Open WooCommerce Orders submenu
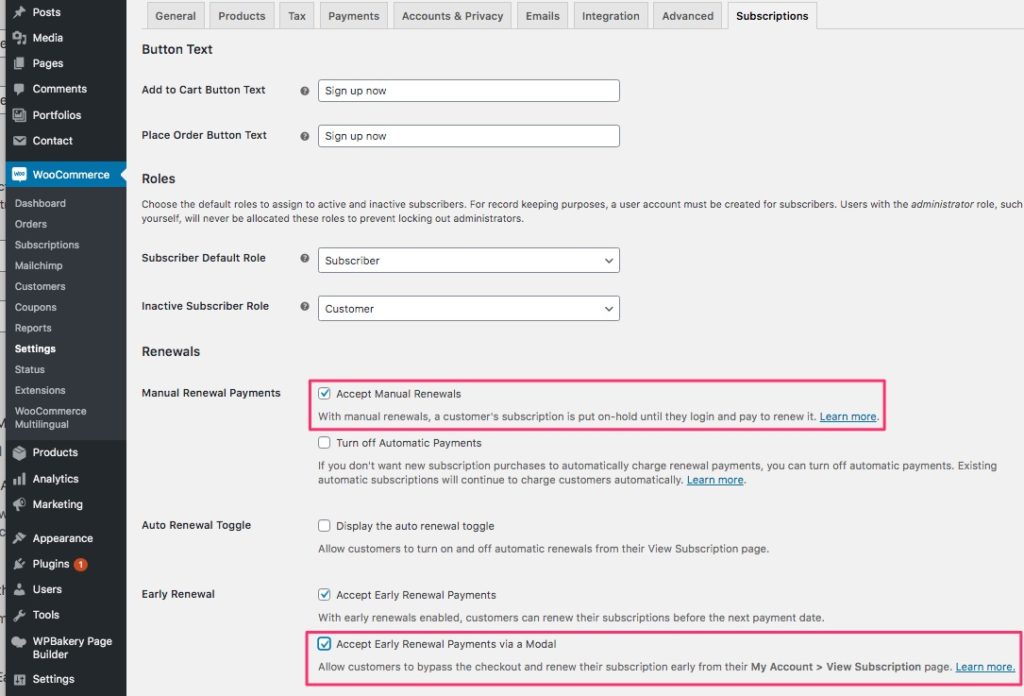Screen dimensions: 1024x696 click(x=31, y=224)
